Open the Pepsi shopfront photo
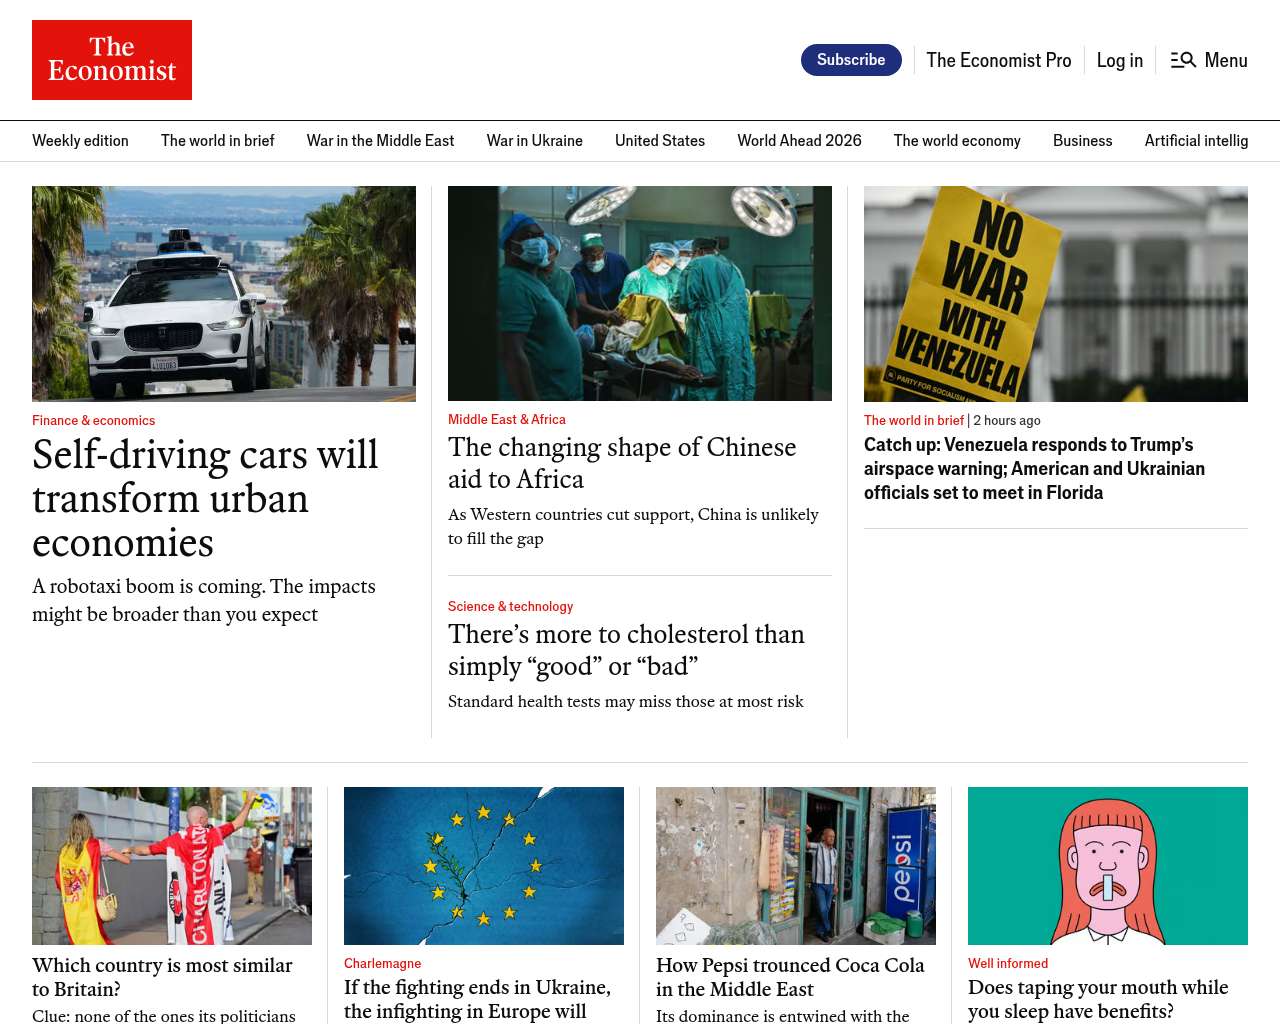 click(796, 866)
